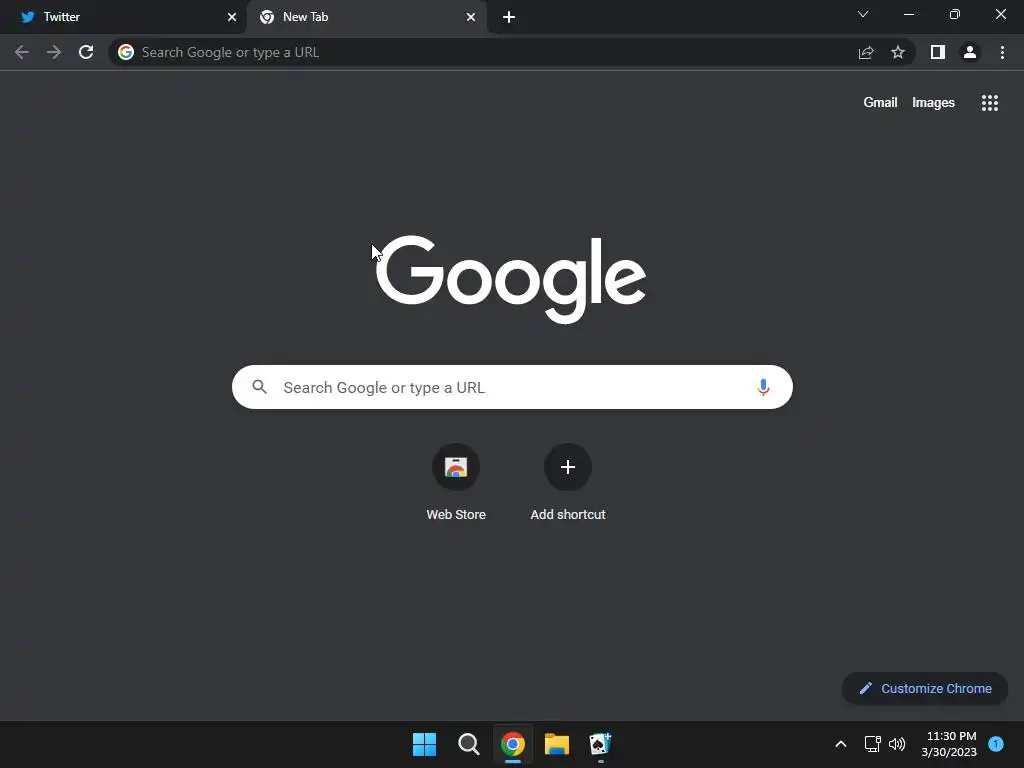Viewport: 1024px width, 768px height.
Task: Open the Windows Start menu
Action: (424, 744)
